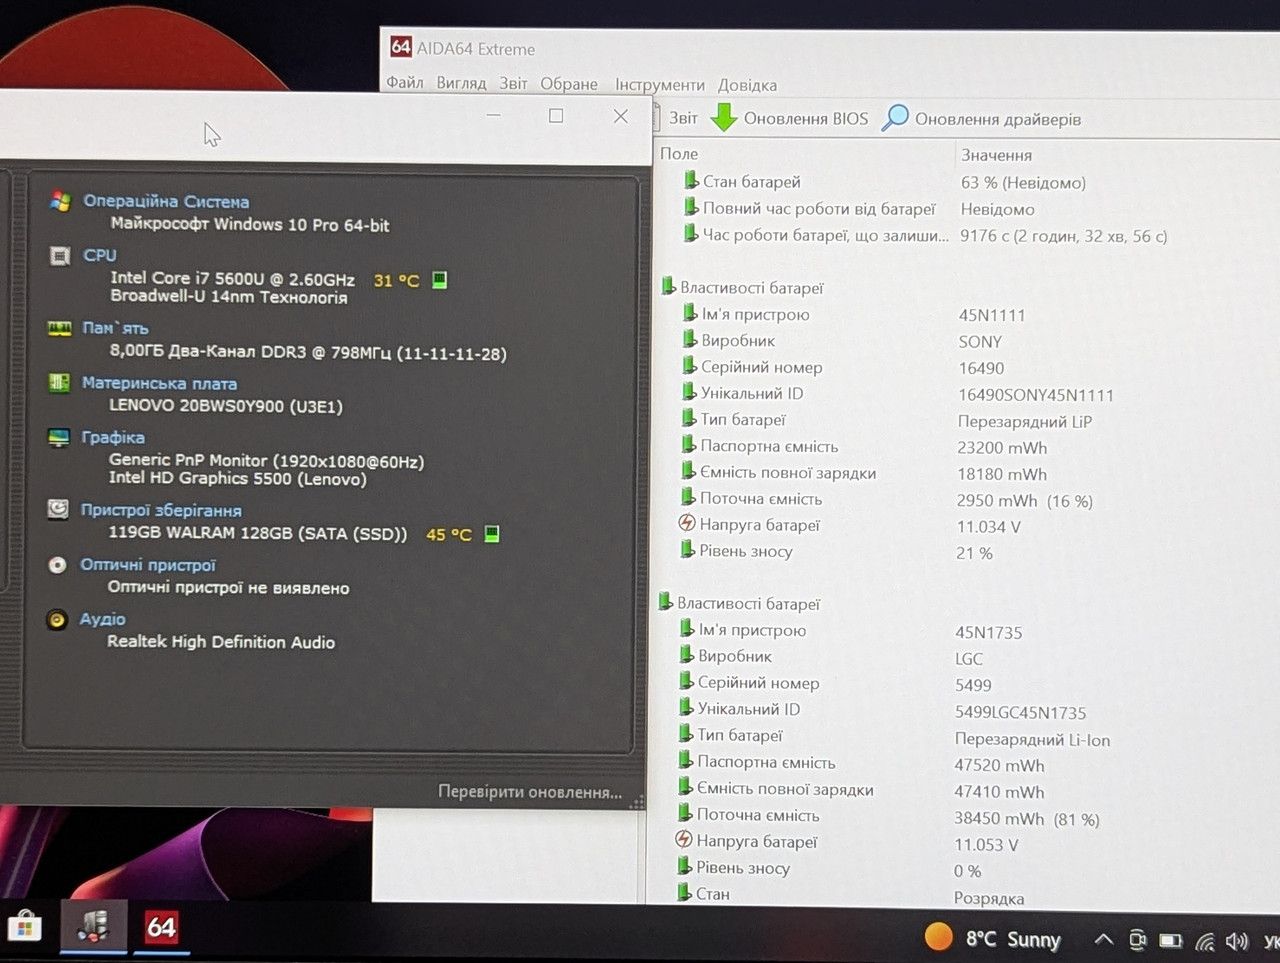Switch to Speccy on the taskbar

pyautogui.click(x=94, y=927)
